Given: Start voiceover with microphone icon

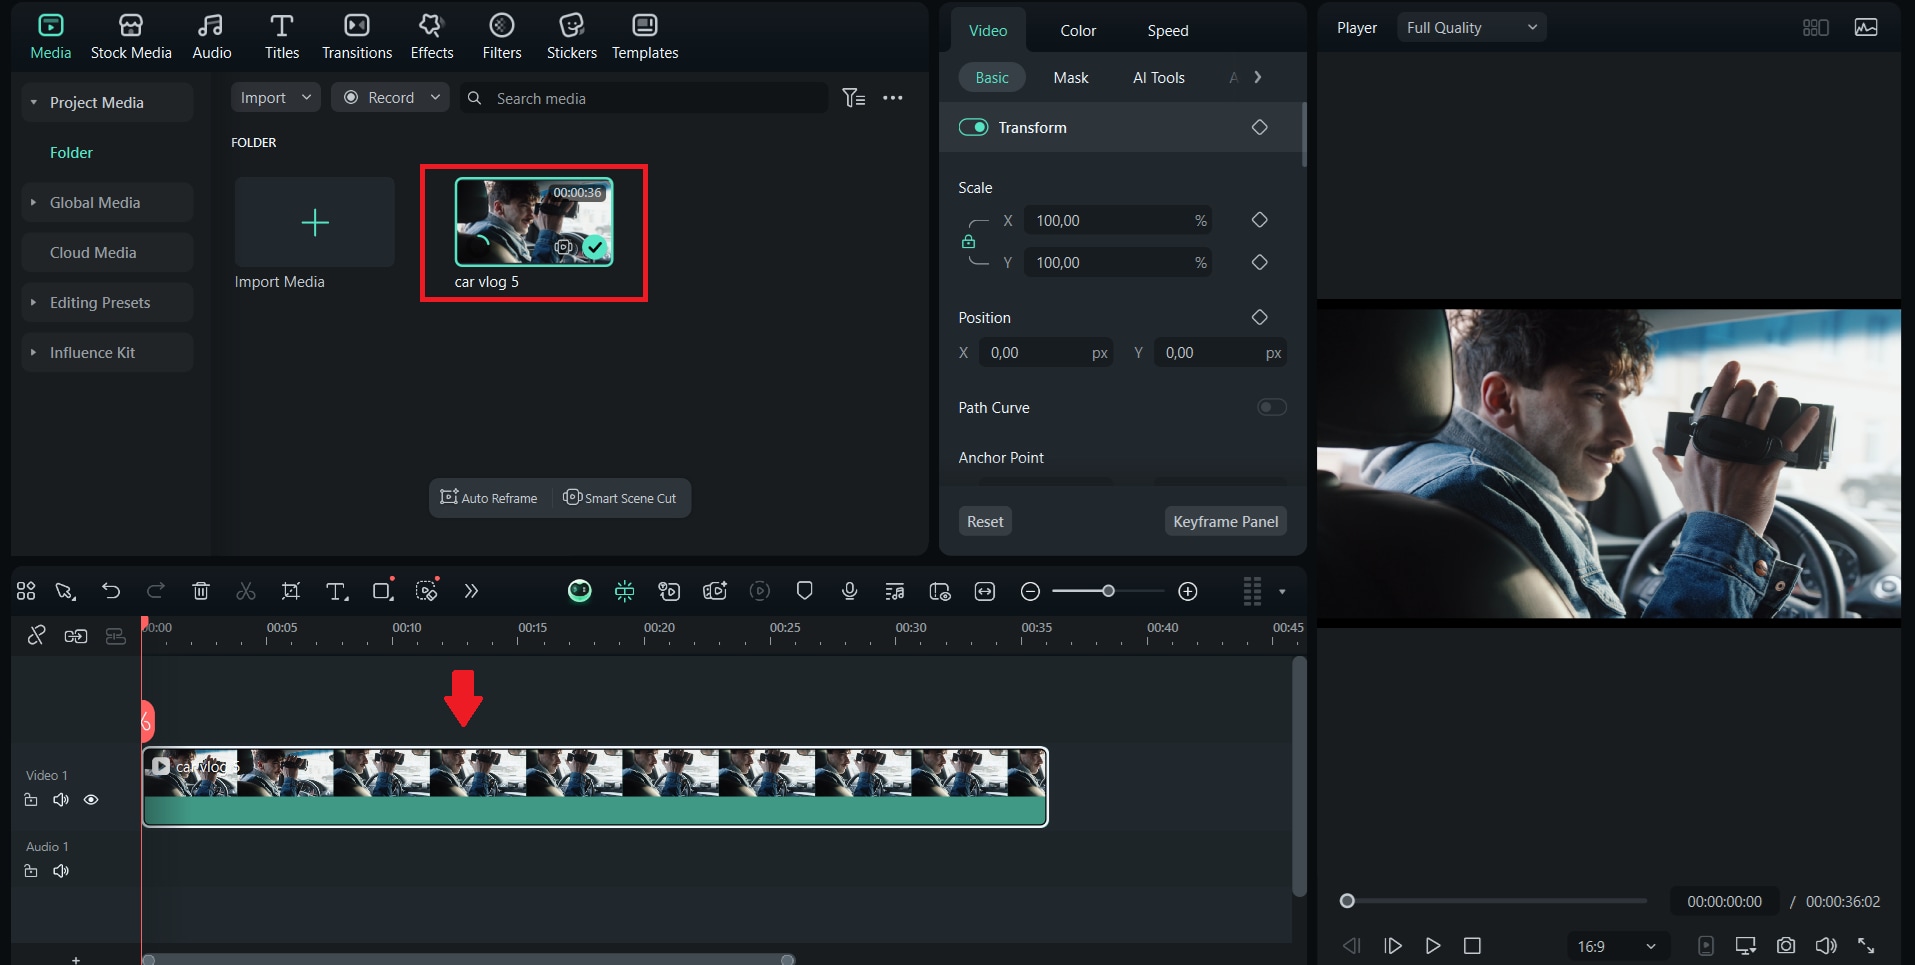Looking at the screenshot, I should (x=850, y=591).
